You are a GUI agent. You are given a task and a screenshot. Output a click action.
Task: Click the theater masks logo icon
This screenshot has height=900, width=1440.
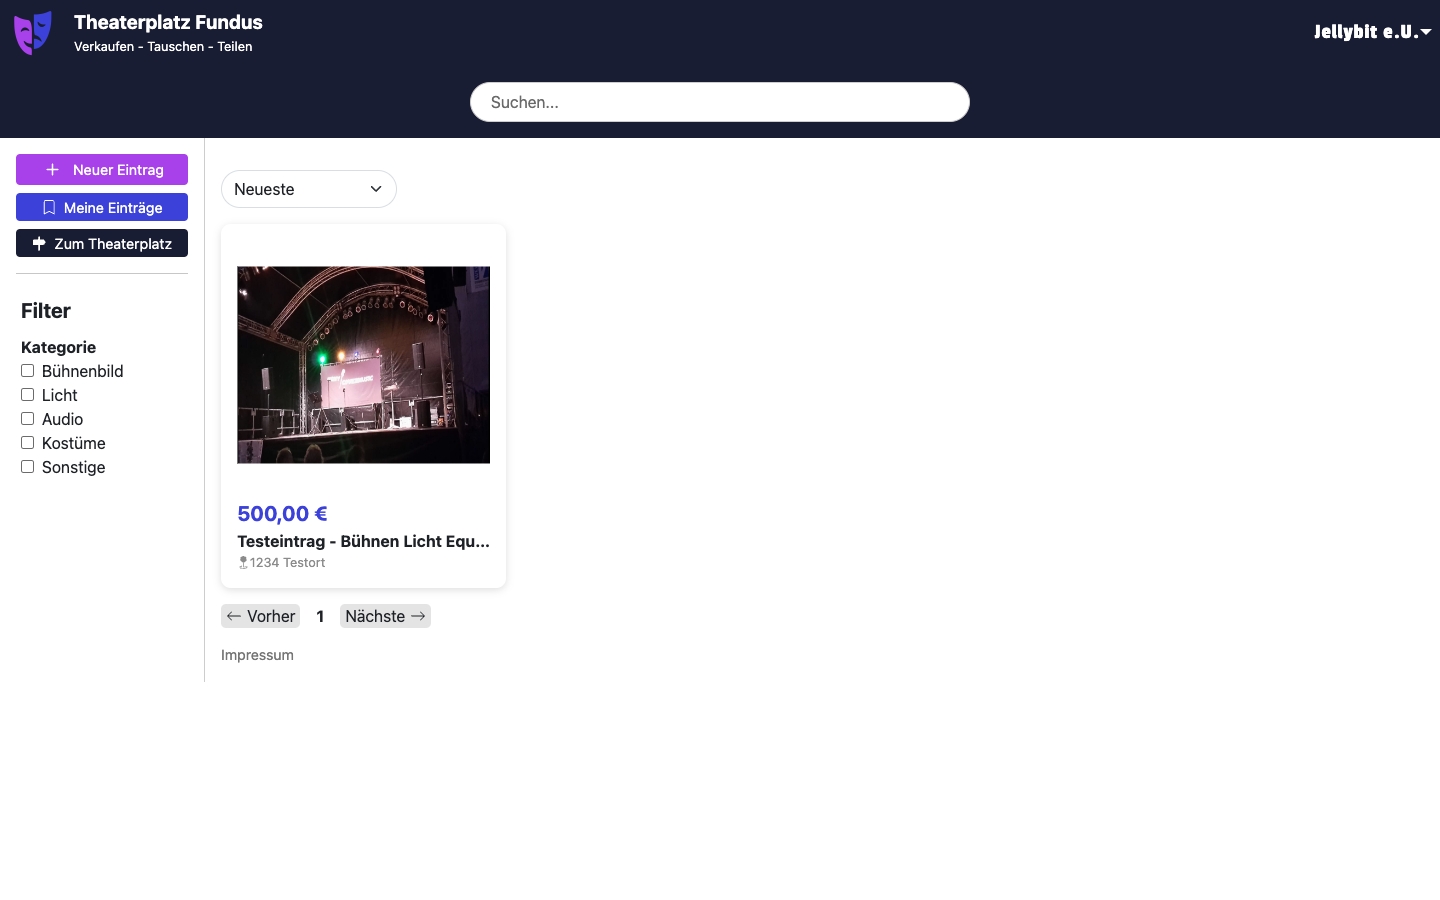tap(33, 33)
